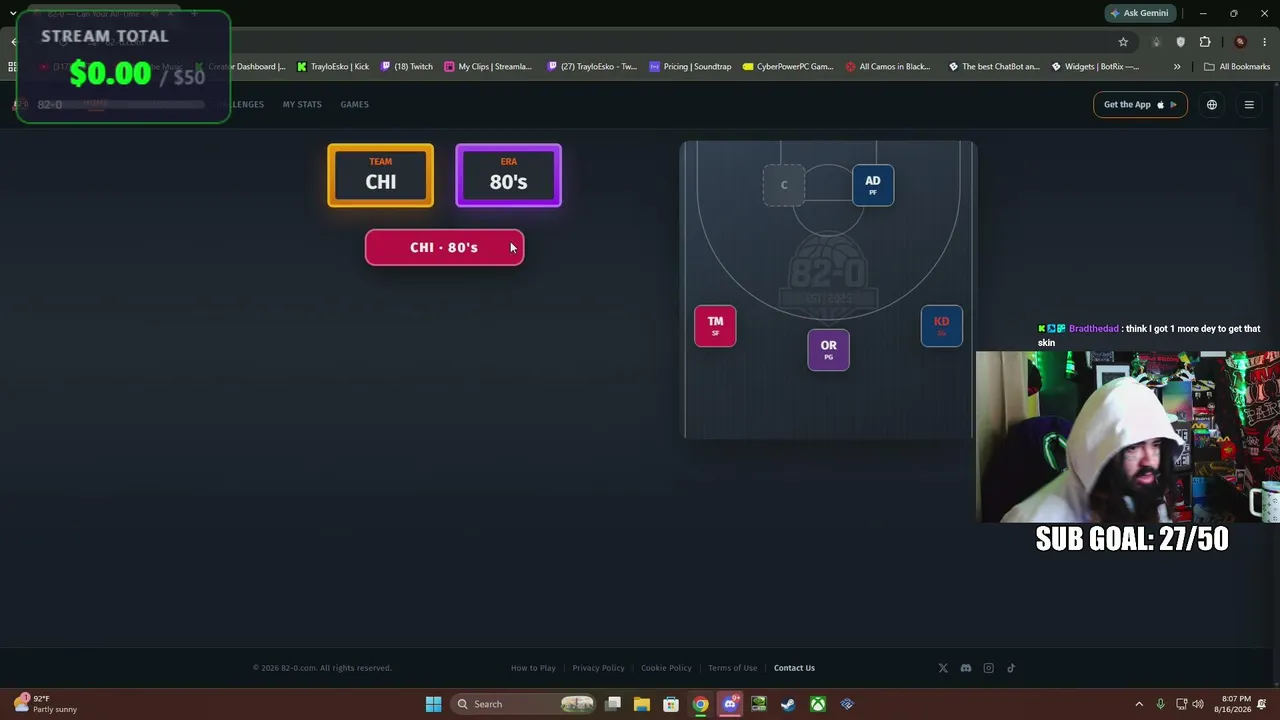Open the X (Twitter) footer link
The height and width of the screenshot is (720, 1280).
(x=943, y=668)
